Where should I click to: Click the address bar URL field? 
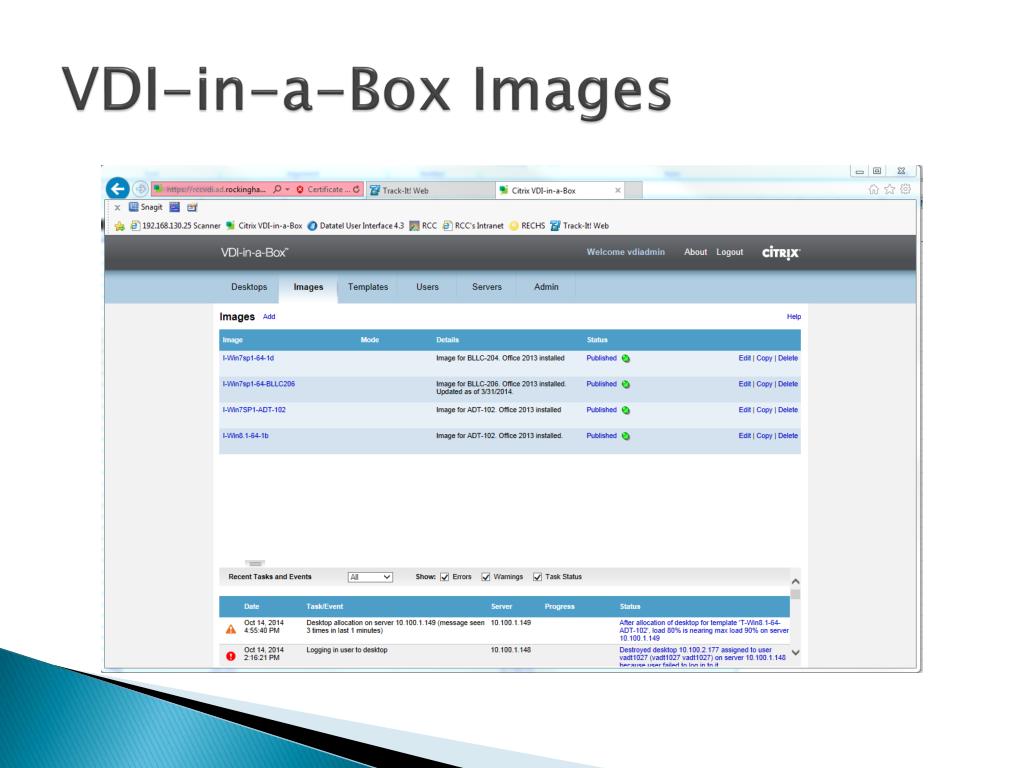(x=212, y=189)
